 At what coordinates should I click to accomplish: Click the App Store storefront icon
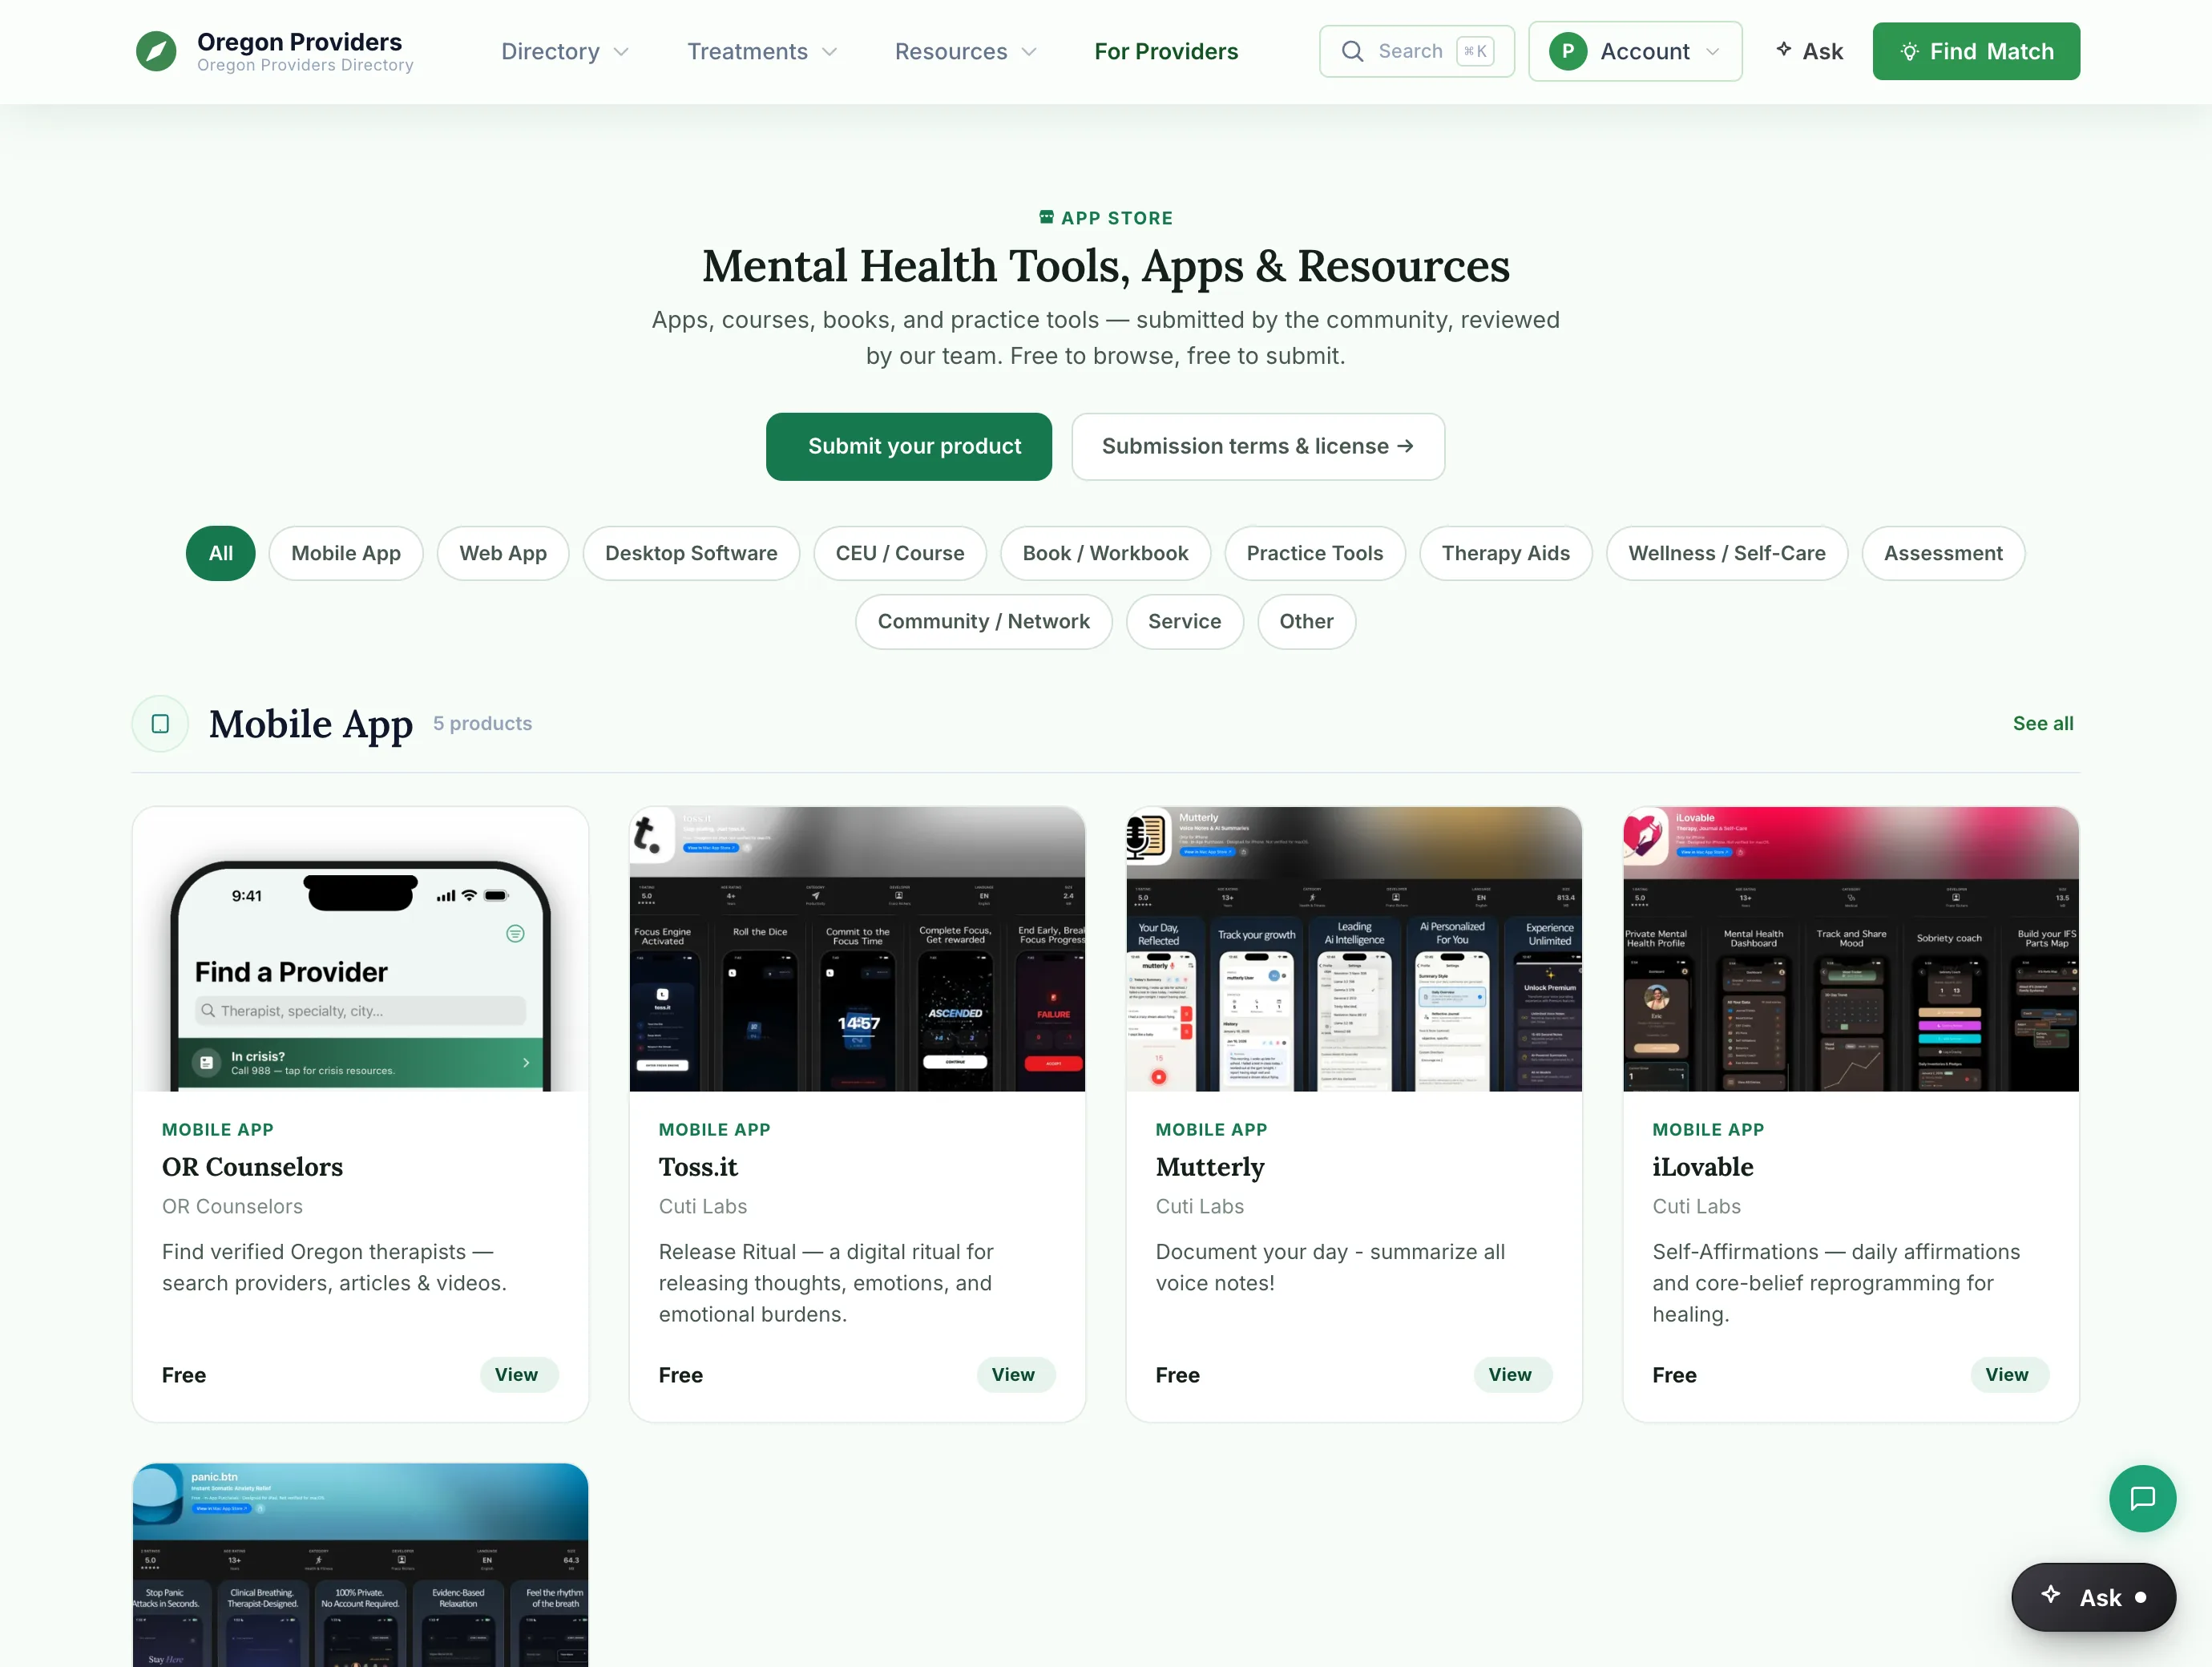(1046, 217)
